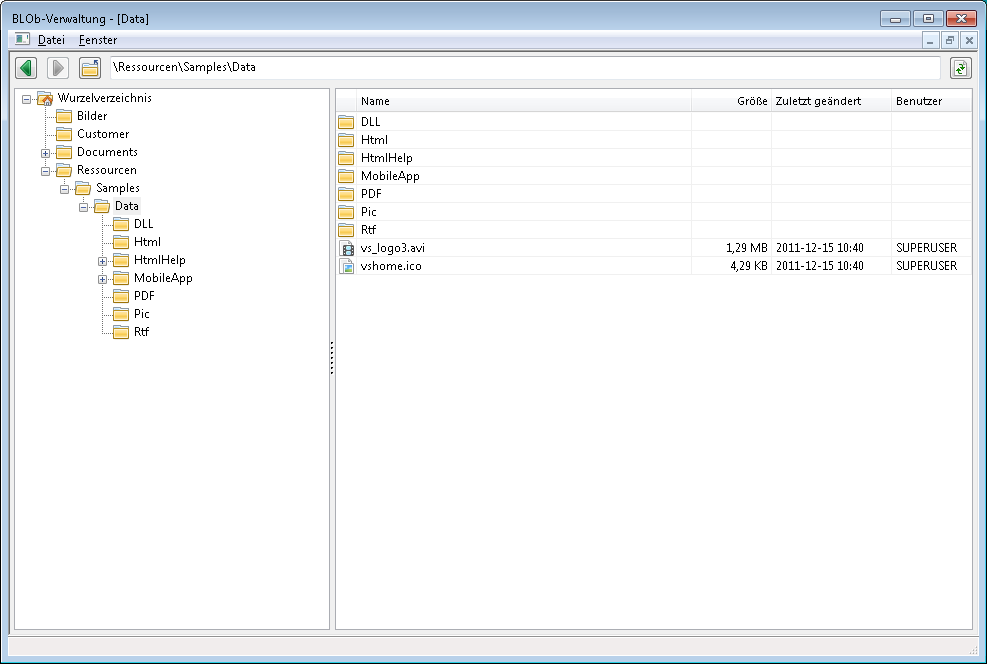Select the vs_logo3.avi video file icon

347,248
